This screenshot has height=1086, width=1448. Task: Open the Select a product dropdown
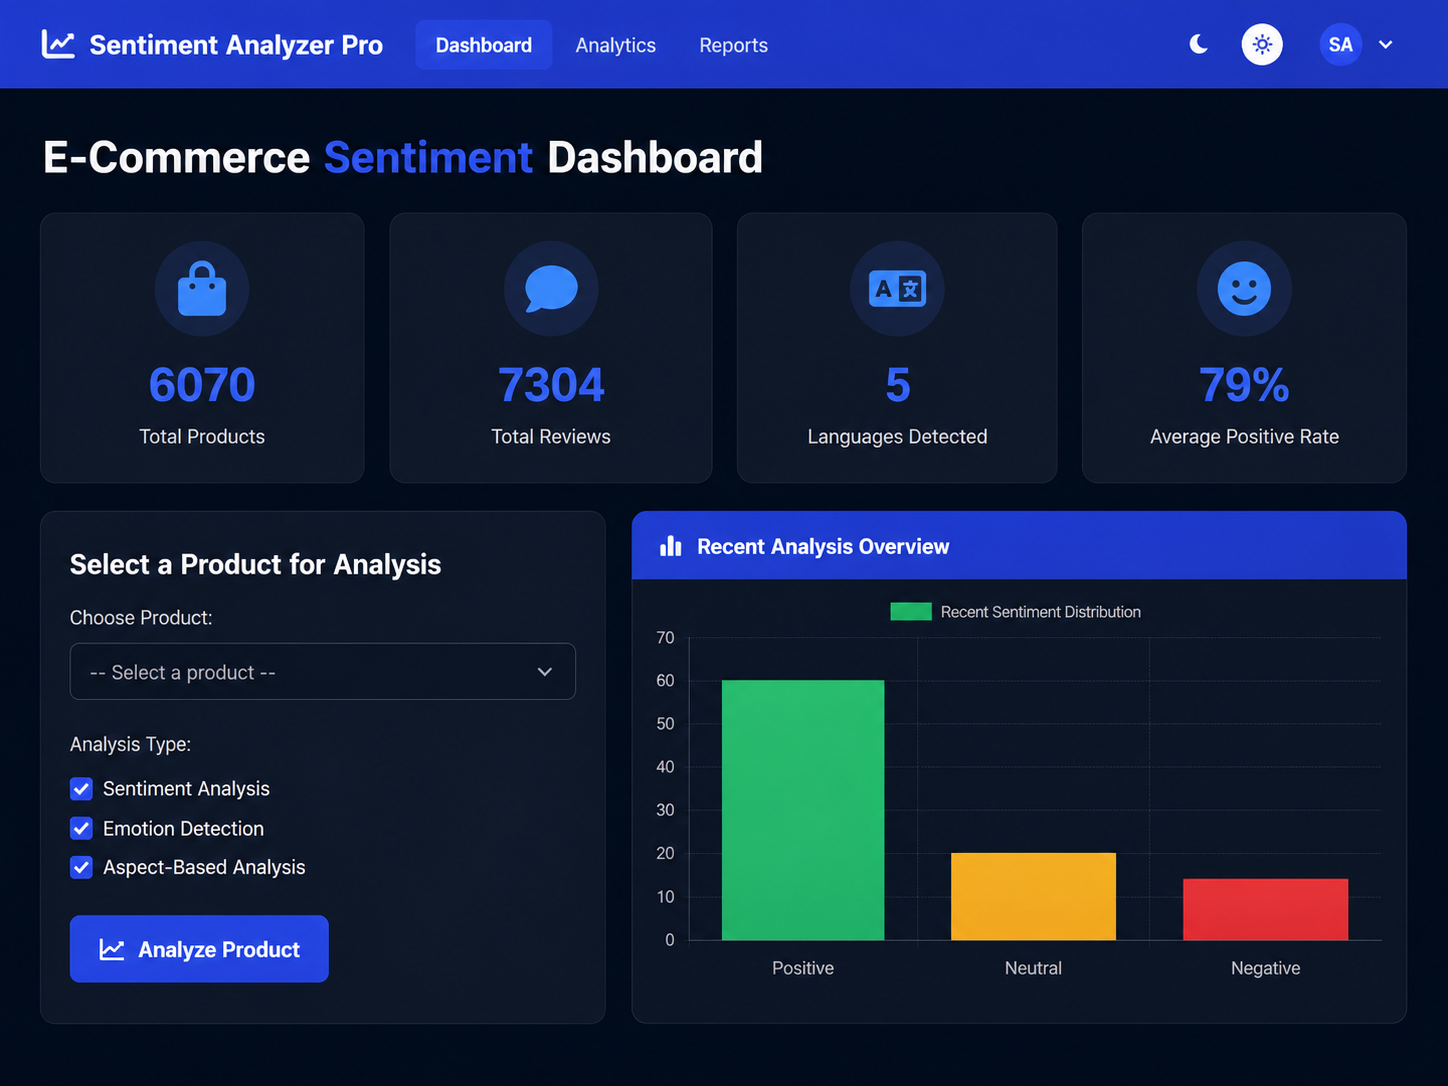tap(323, 671)
